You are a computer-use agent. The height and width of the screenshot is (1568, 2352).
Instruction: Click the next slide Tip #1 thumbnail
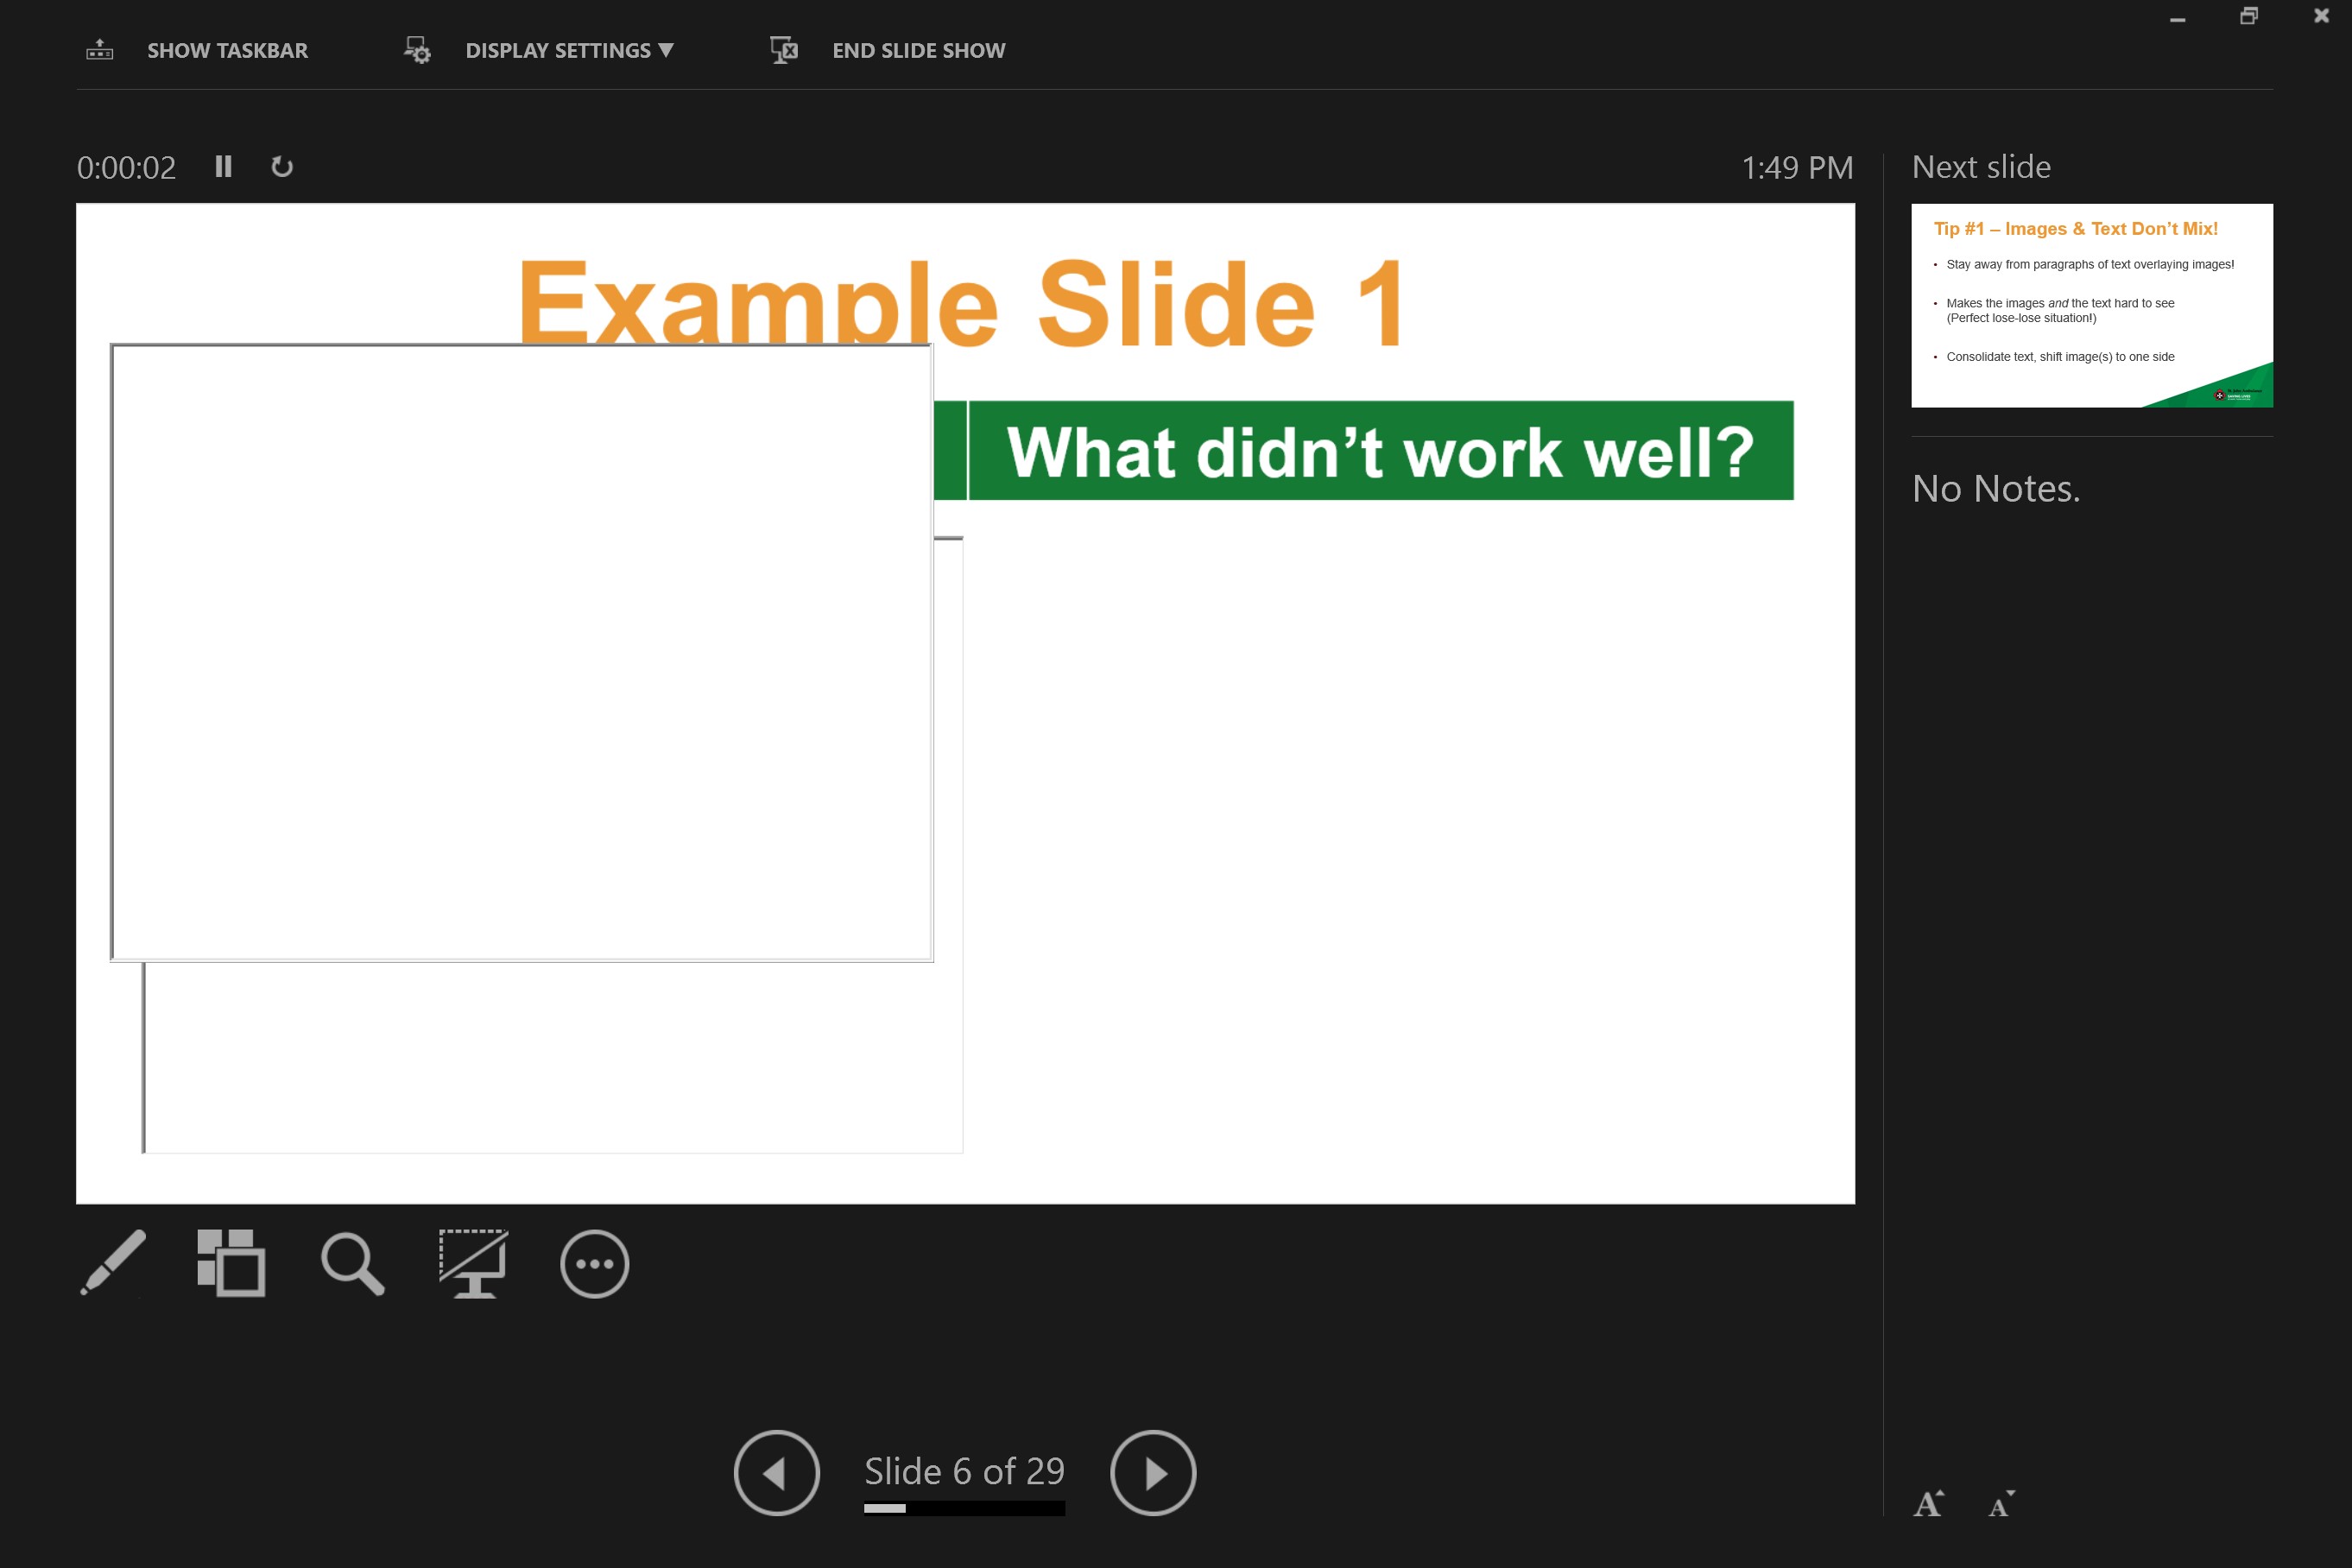2091,305
